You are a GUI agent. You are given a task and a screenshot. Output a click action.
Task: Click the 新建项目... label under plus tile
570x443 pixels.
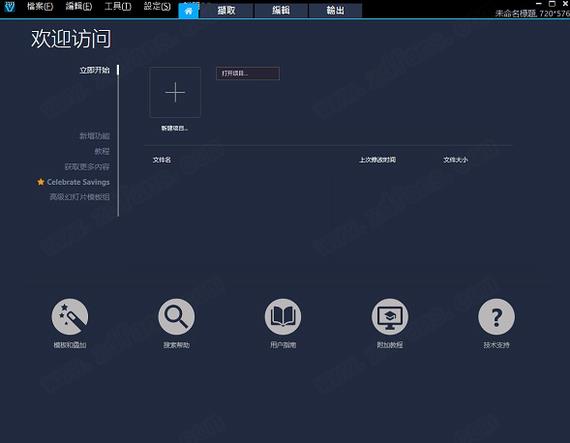175,128
